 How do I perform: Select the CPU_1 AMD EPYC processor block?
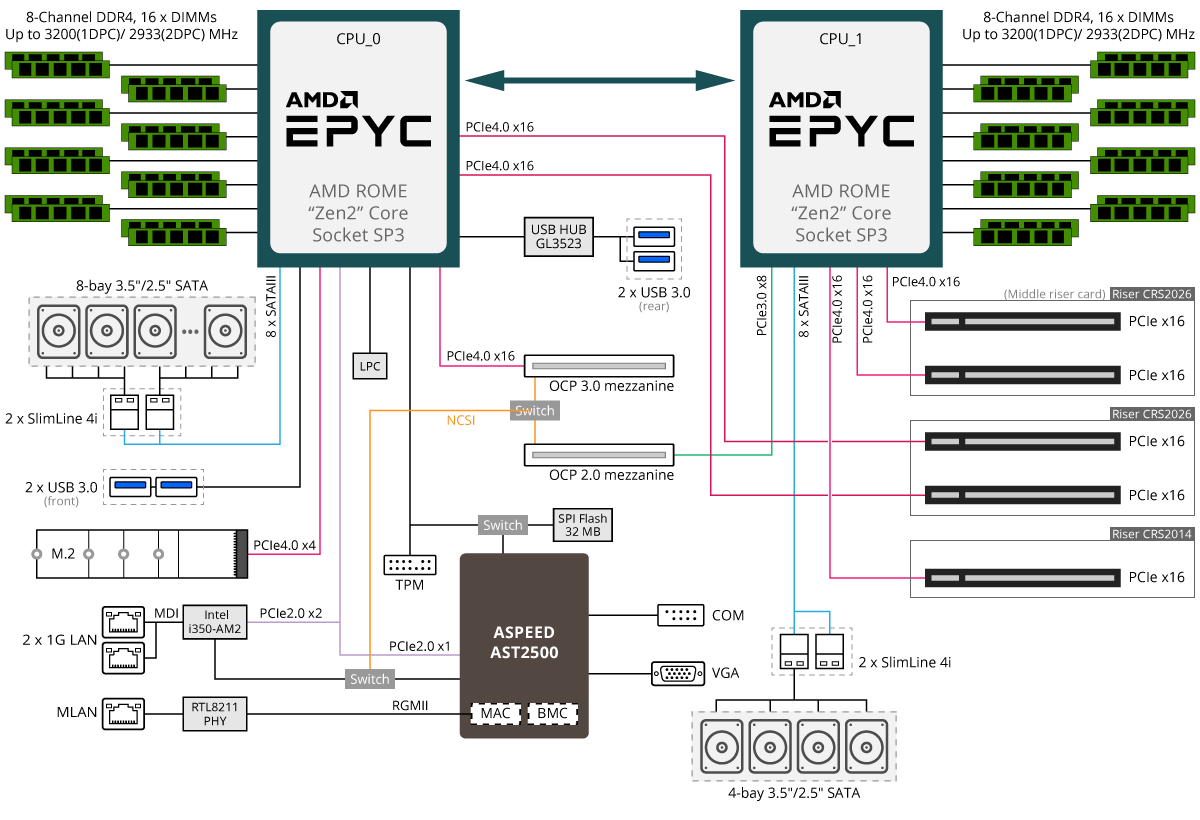click(841, 138)
